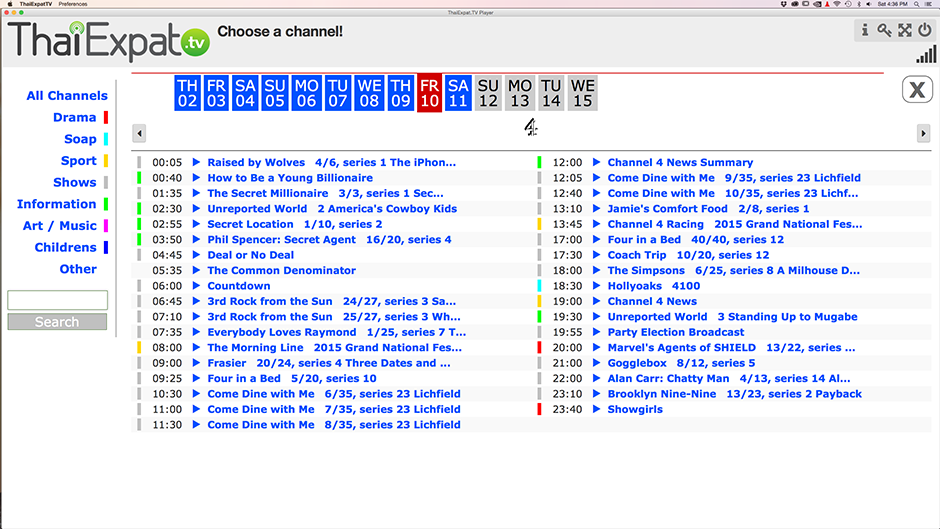
Task: Go to next channel with right arrow
Action: pyautogui.click(x=923, y=133)
